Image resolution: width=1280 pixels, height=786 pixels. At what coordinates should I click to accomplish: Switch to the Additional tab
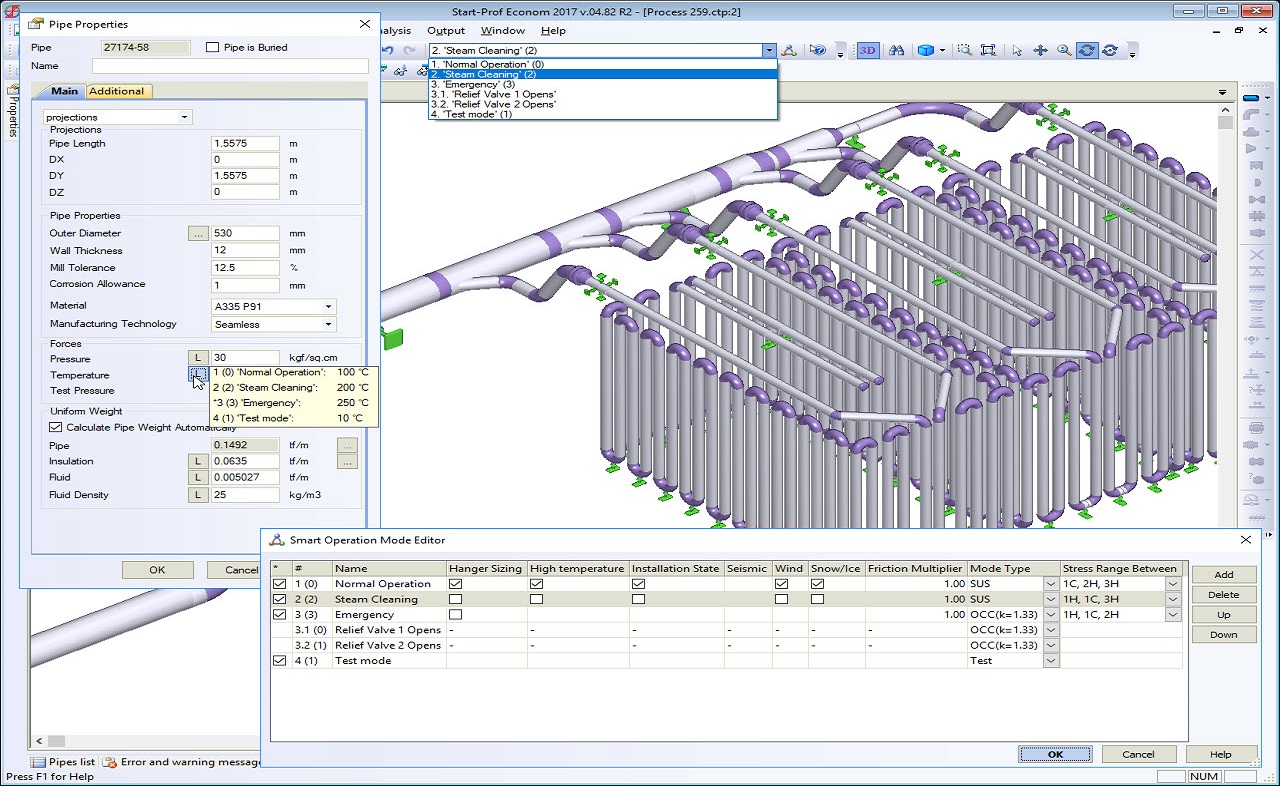pos(117,91)
